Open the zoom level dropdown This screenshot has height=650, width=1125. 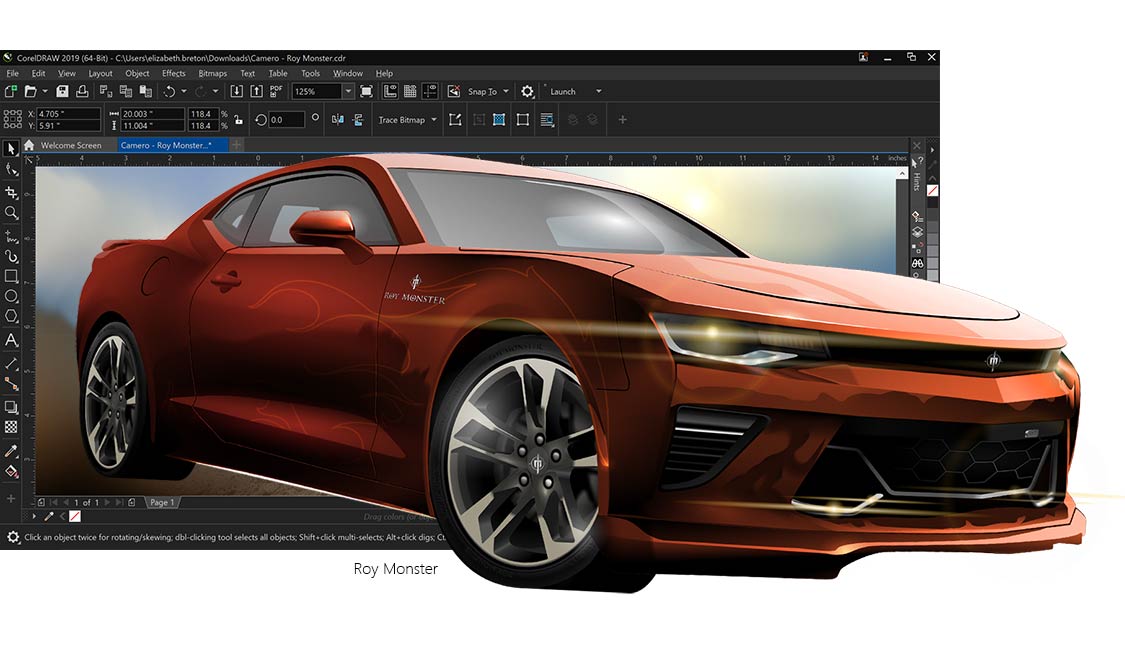(x=348, y=92)
